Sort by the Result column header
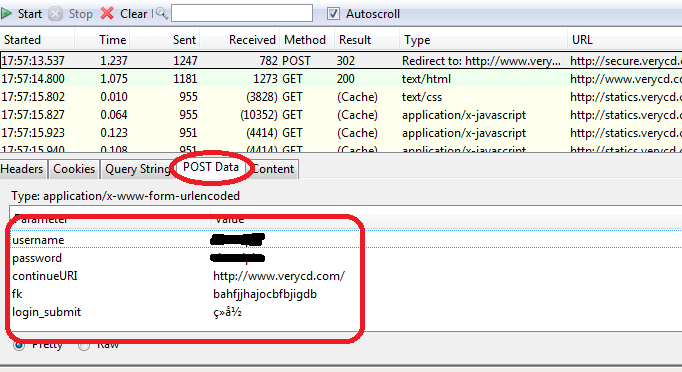682x372 pixels. [367, 40]
